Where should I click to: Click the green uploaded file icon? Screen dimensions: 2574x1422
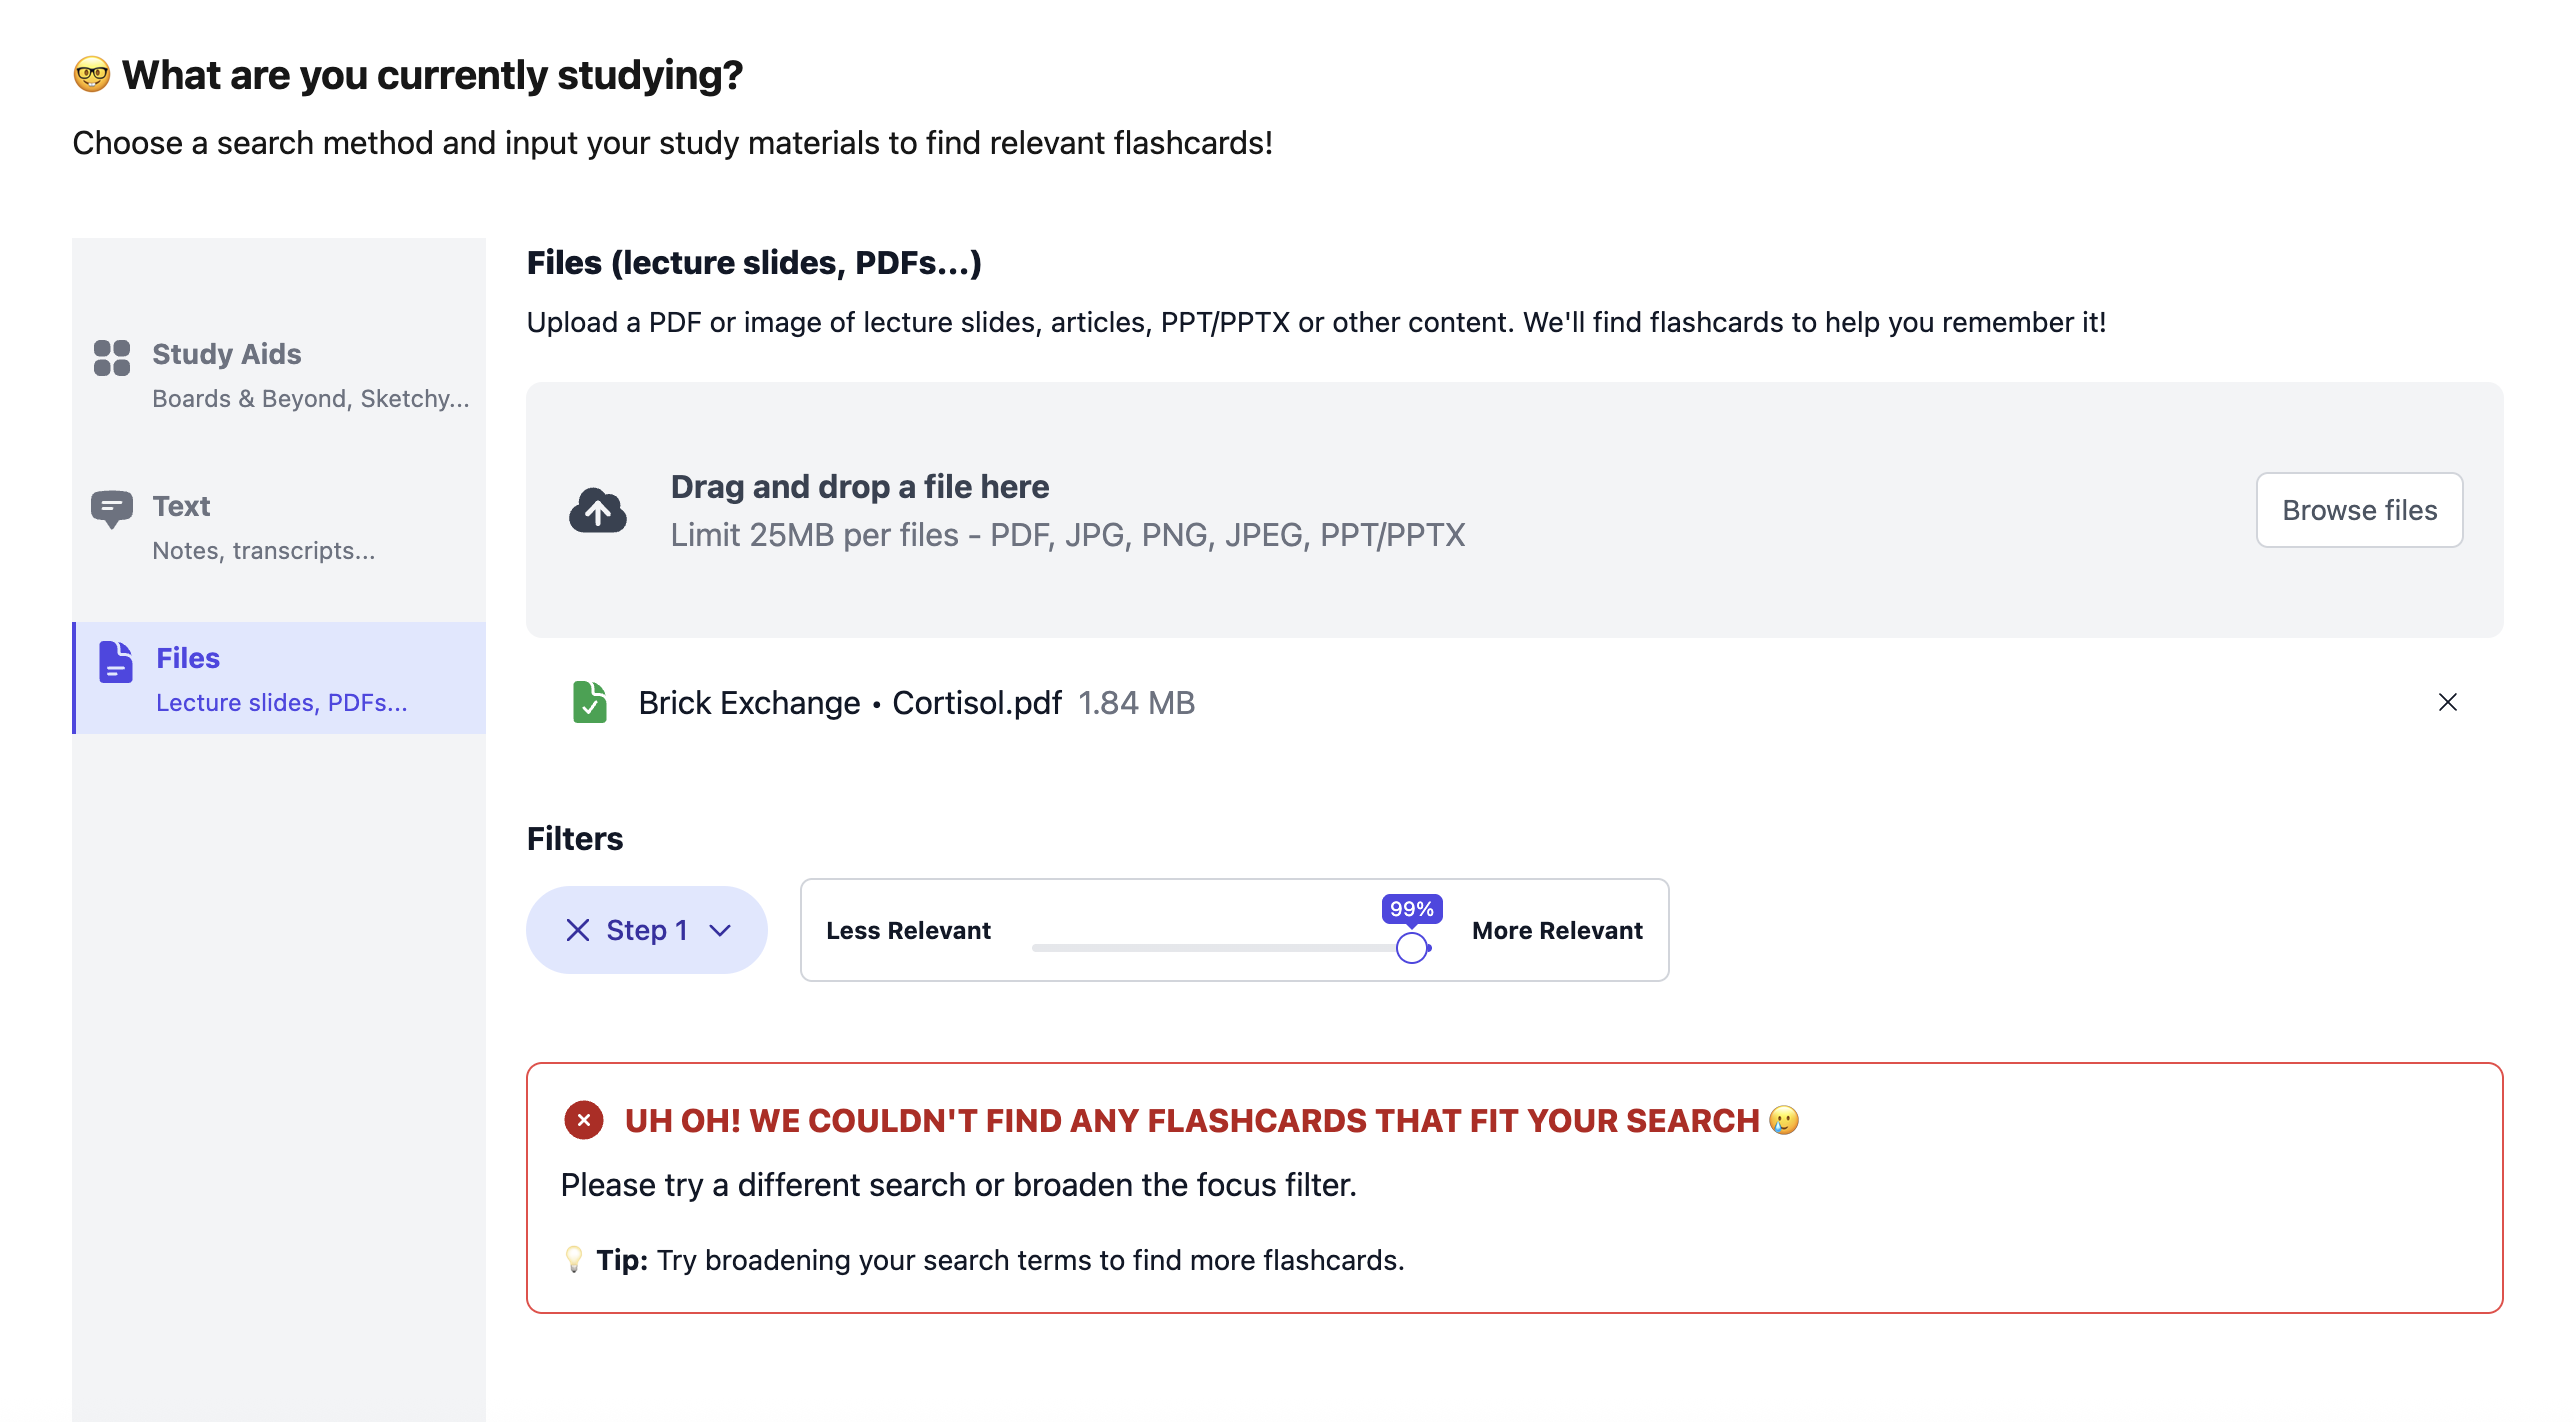(x=589, y=702)
